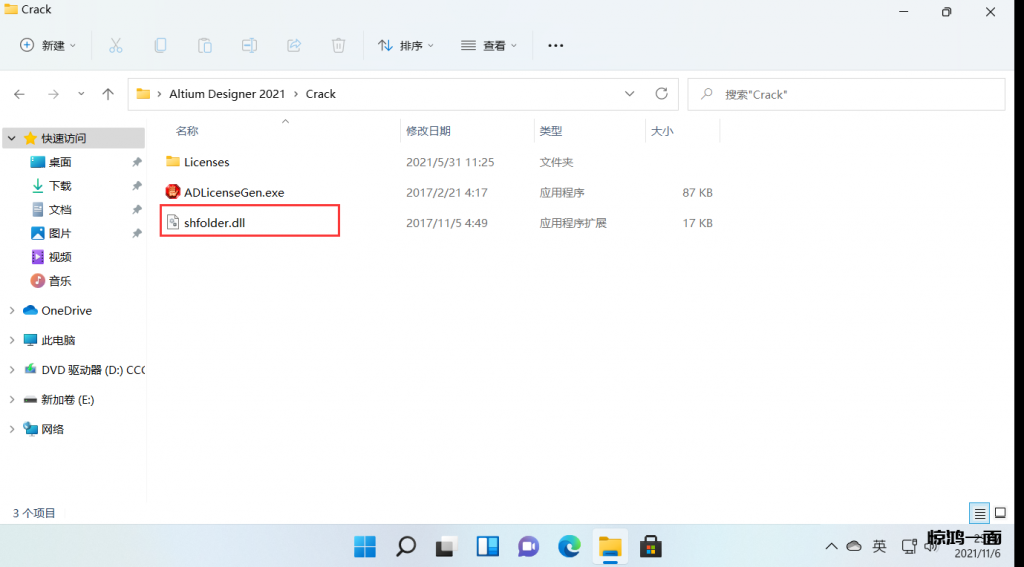This screenshot has width=1024, height=567.
Task: Switch to large thumbnails view toggle
Action: coord(1000,513)
